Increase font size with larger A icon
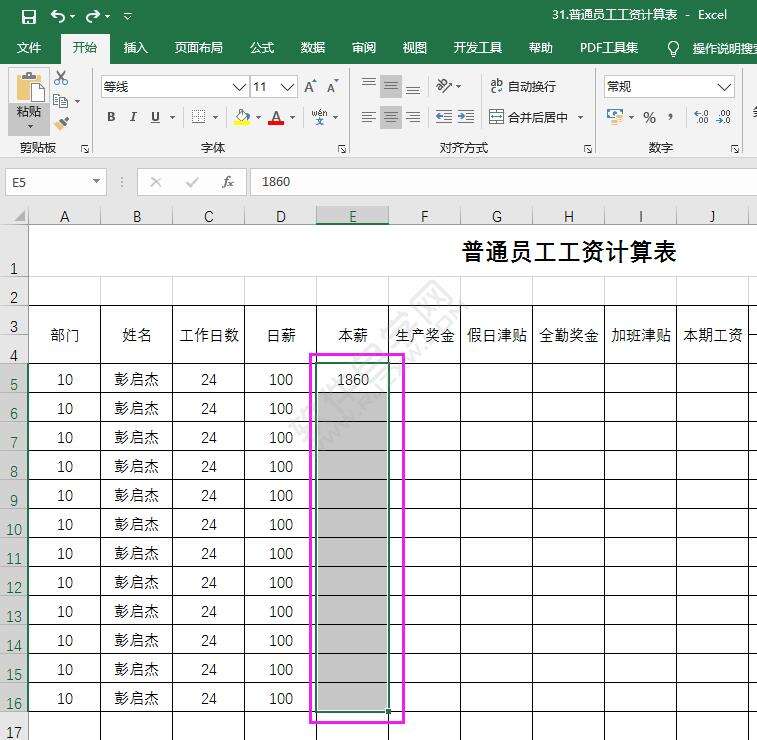757x740 pixels. click(x=310, y=87)
